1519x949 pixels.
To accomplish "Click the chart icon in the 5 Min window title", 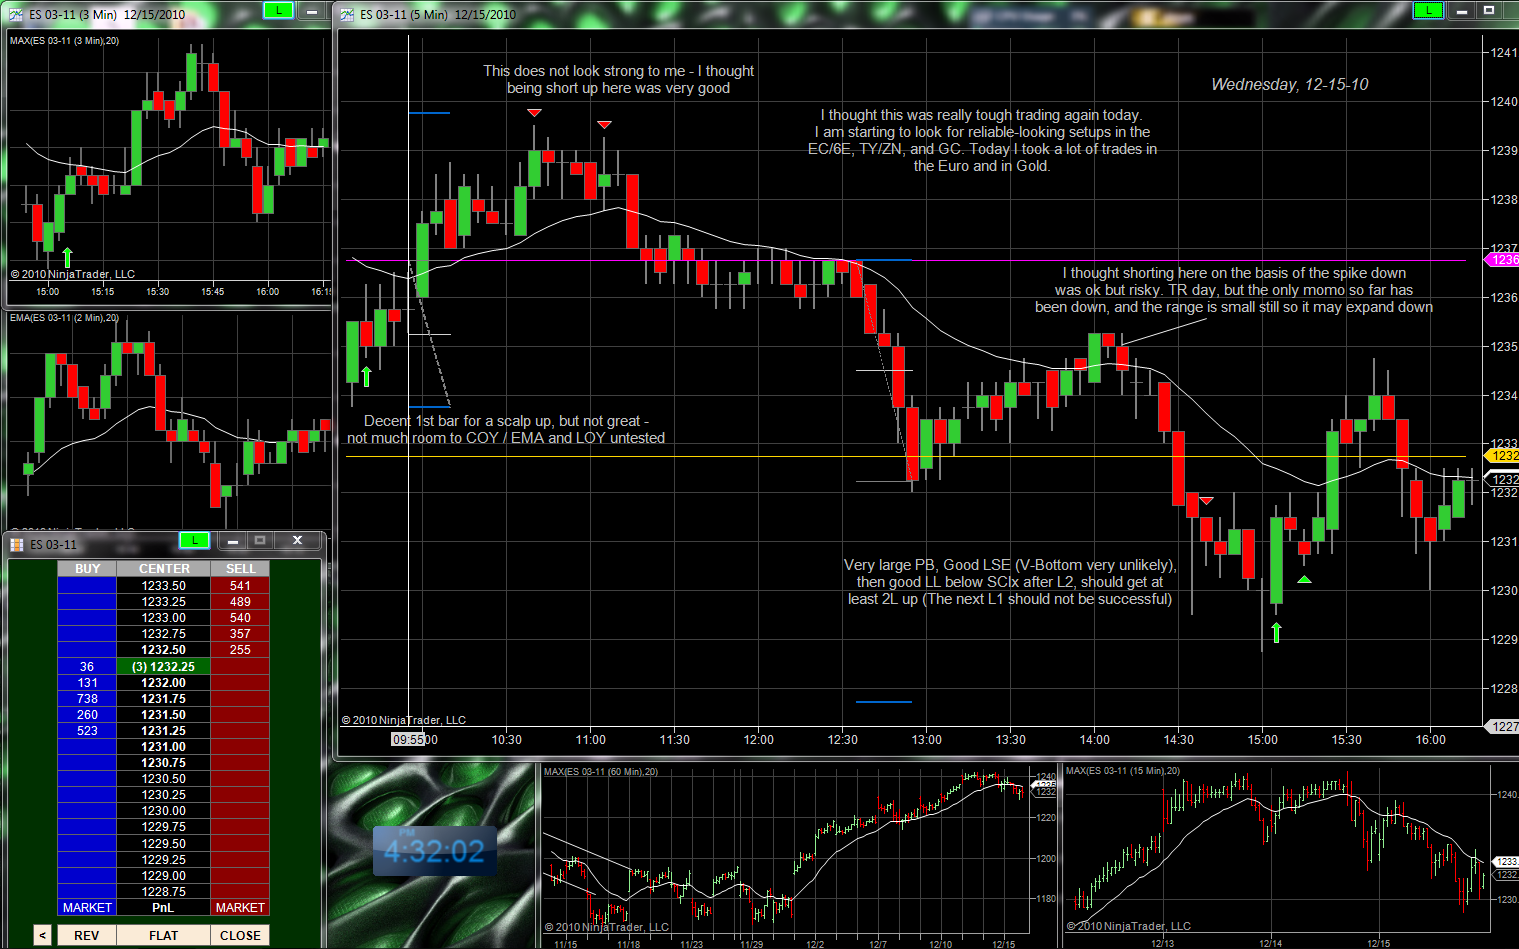I will (x=348, y=14).
